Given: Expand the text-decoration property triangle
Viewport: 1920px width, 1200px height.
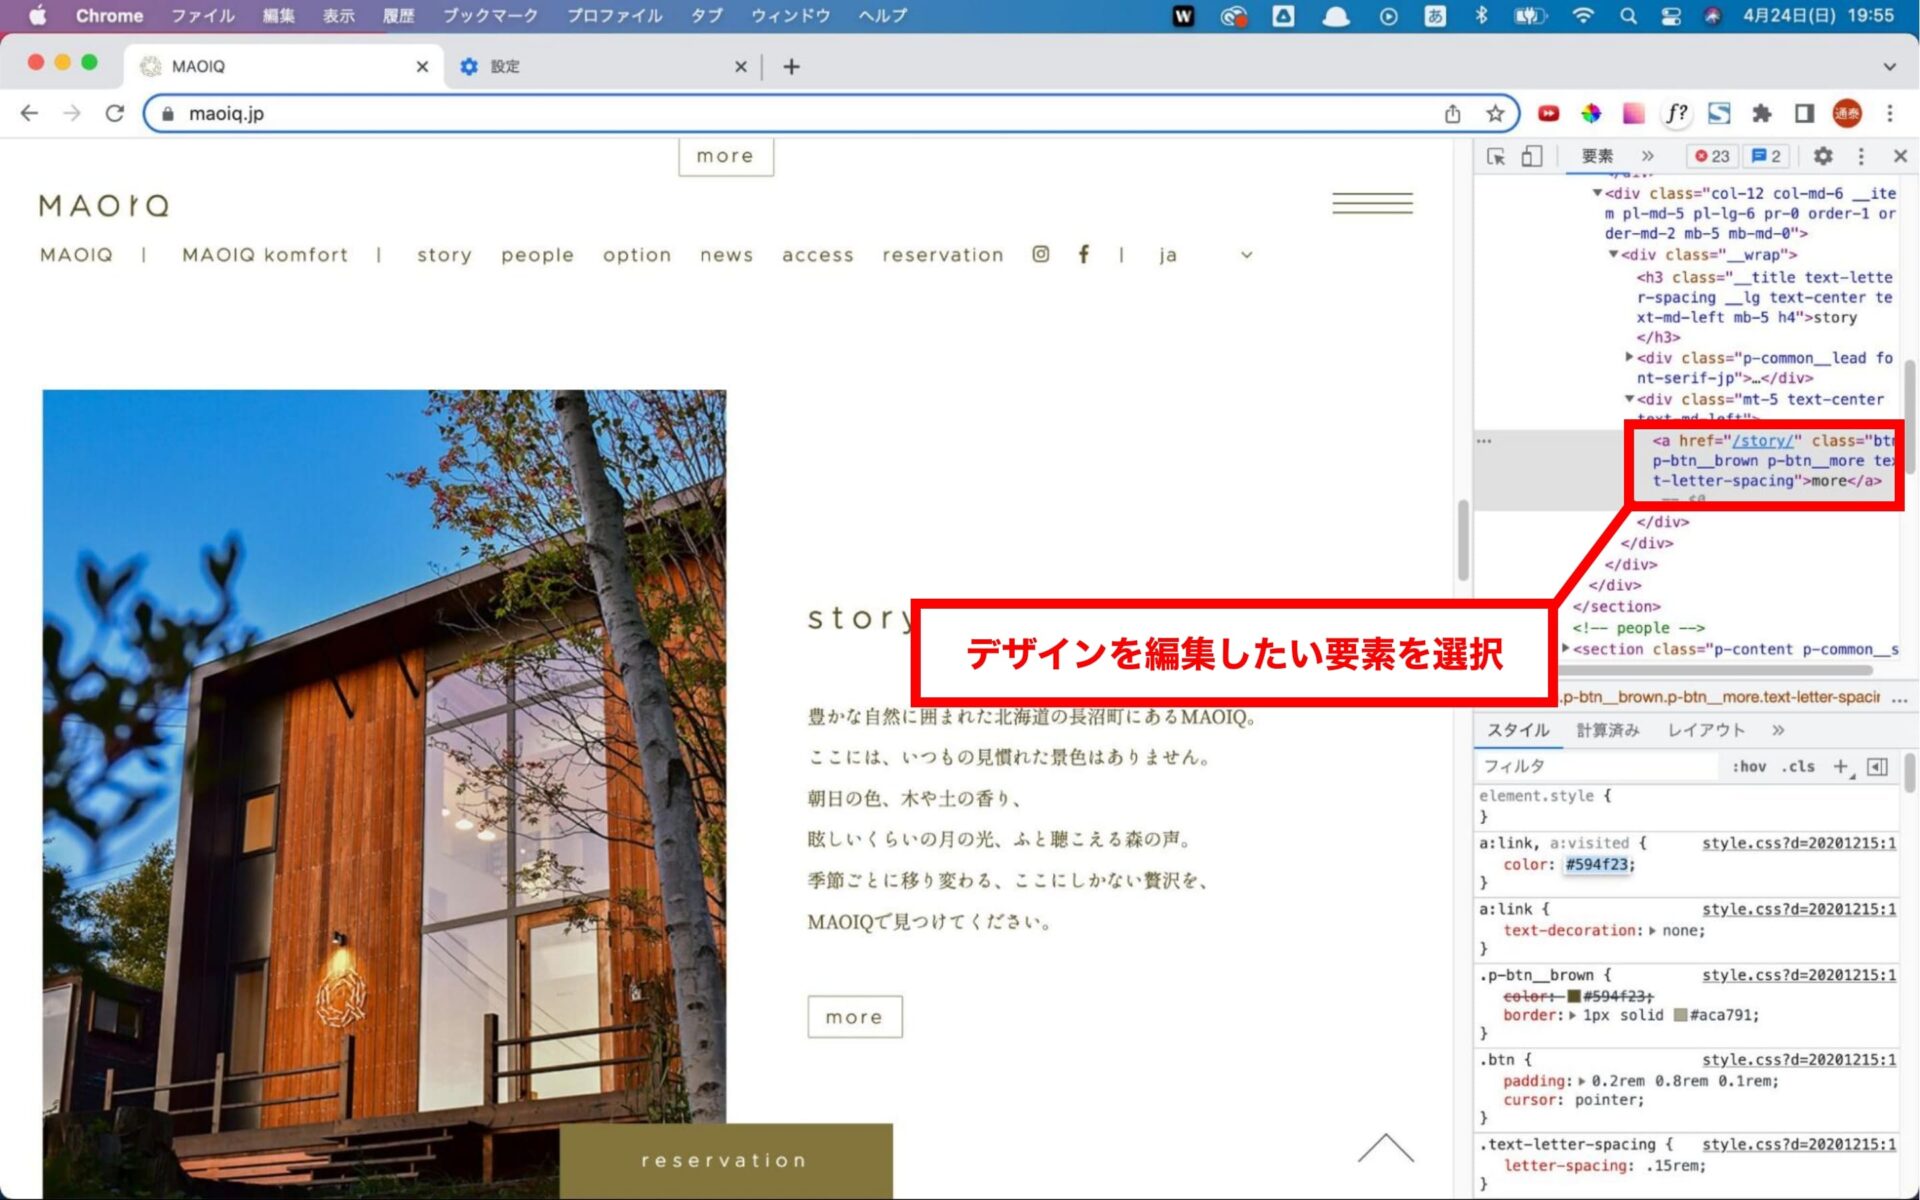Looking at the screenshot, I should (x=1652, y=930).
